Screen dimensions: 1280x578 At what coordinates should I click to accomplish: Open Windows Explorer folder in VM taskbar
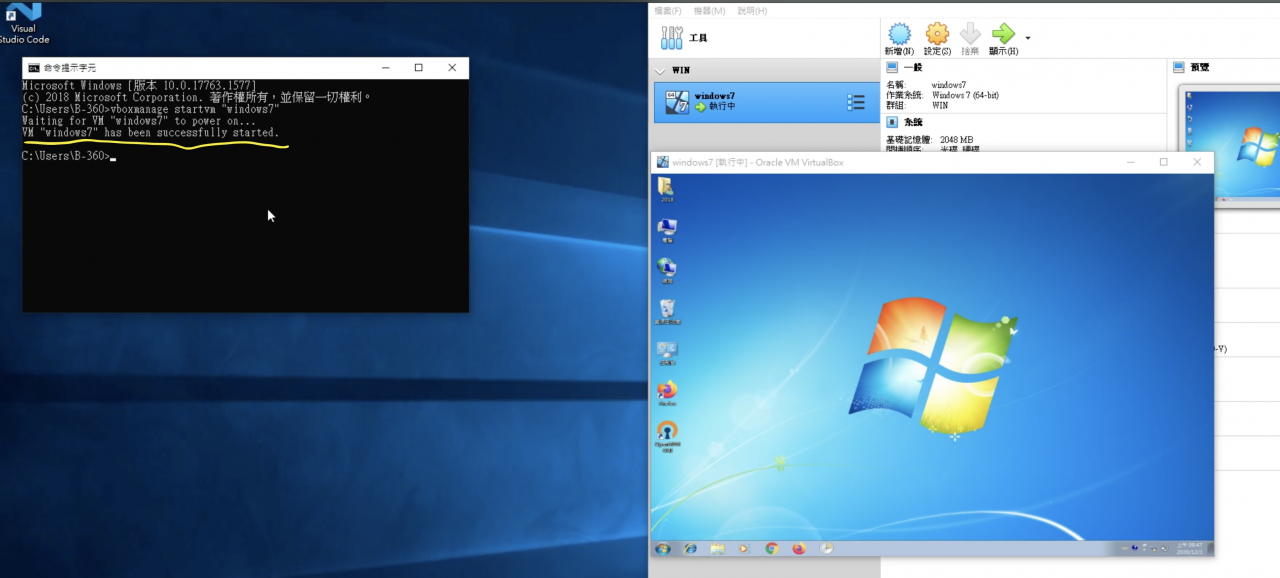point(717,548)
